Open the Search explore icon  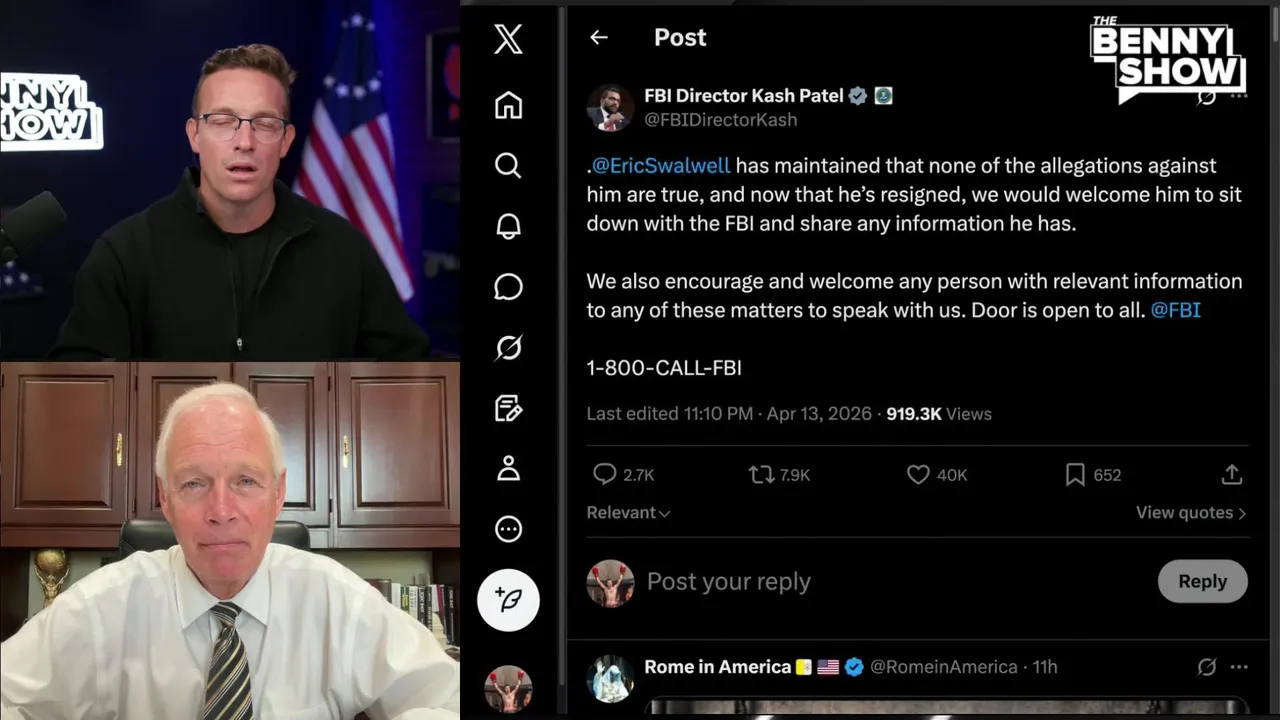click(x=508, y=165)
